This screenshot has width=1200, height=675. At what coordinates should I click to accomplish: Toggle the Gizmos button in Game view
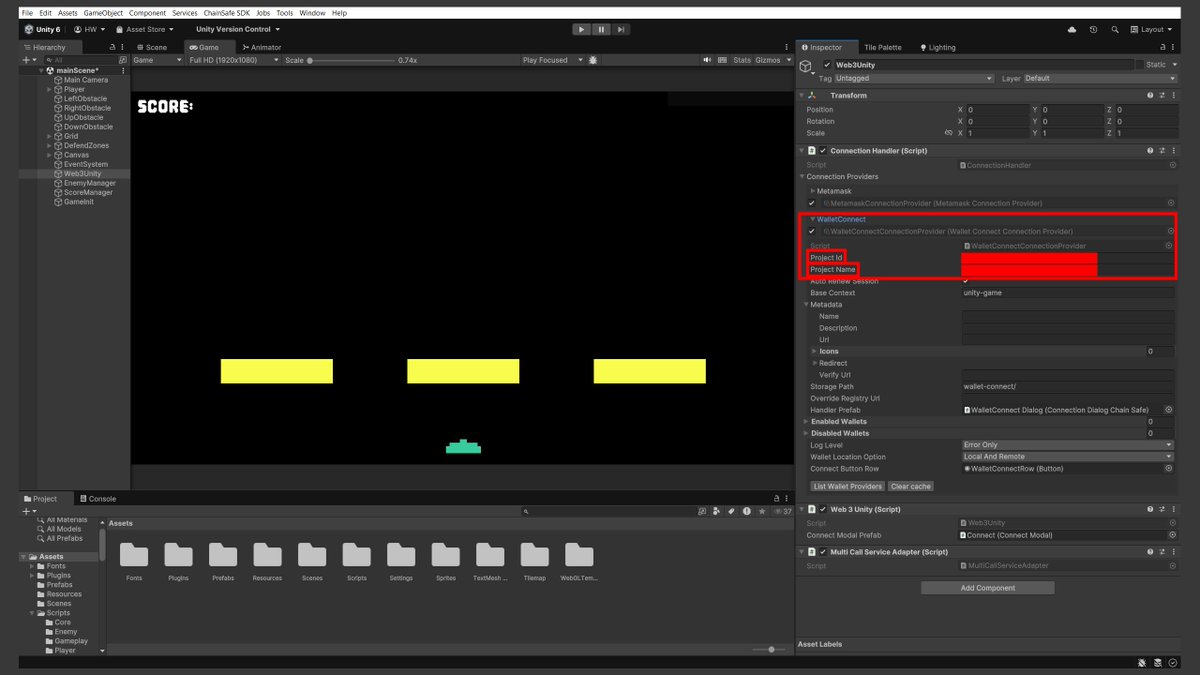pyautogui.click(x=767, y=60)
